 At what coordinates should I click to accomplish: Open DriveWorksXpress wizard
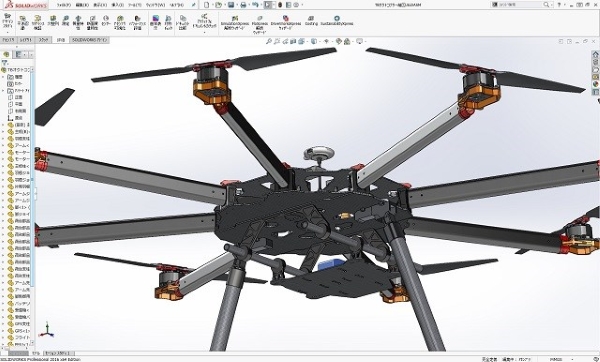(x=286, y=22)
